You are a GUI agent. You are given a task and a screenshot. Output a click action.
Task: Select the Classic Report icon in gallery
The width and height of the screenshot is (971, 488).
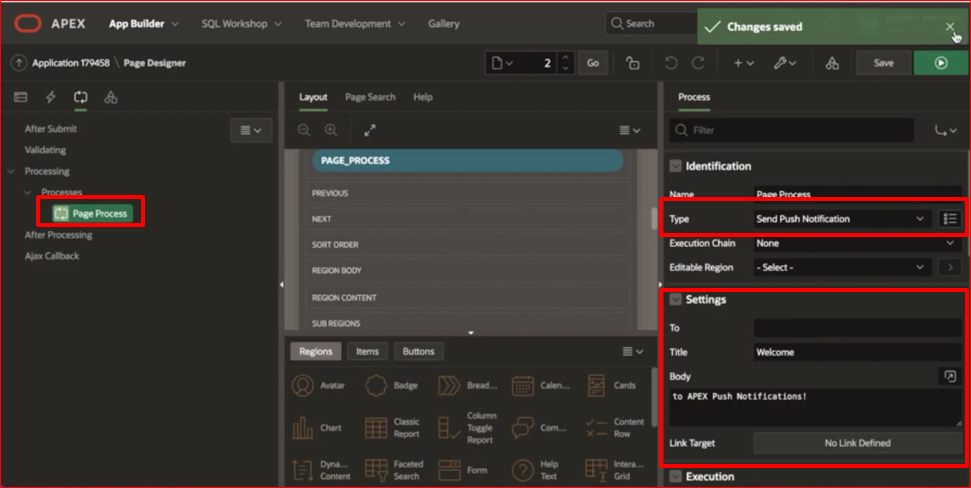point(376,427)
